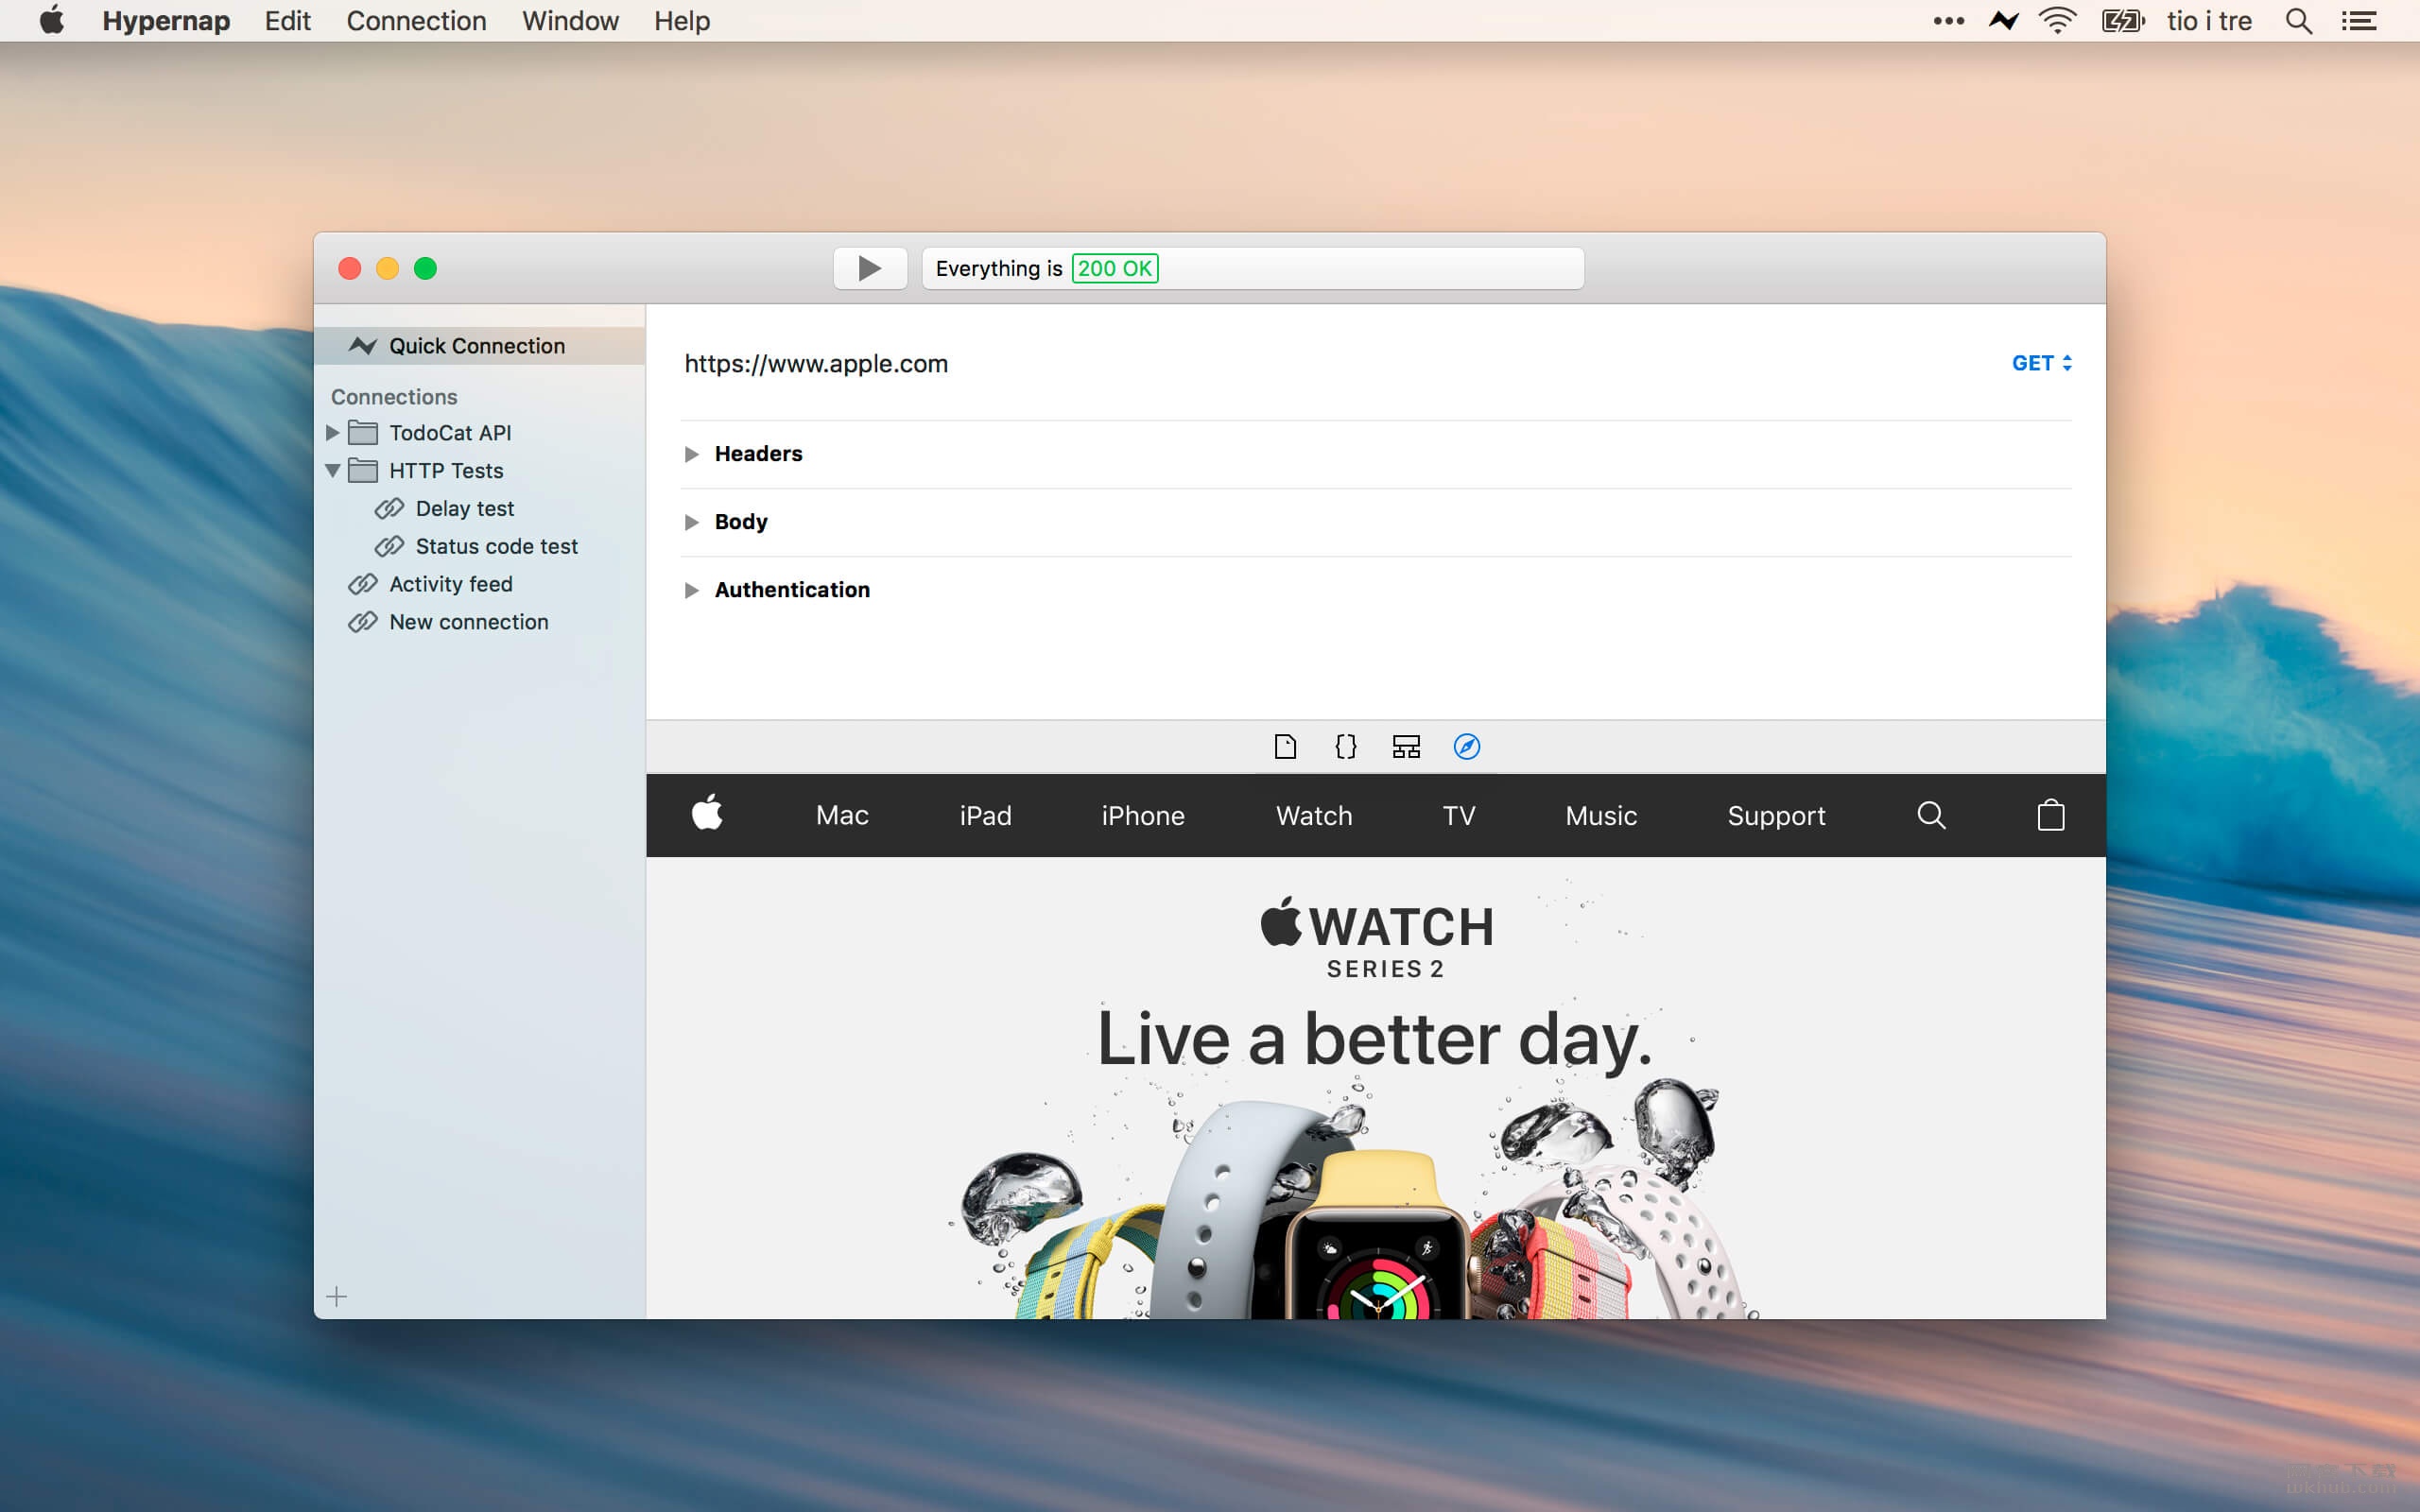
Task: Open Support in the previewed Apple navbar
Action: pos(1776,817)
